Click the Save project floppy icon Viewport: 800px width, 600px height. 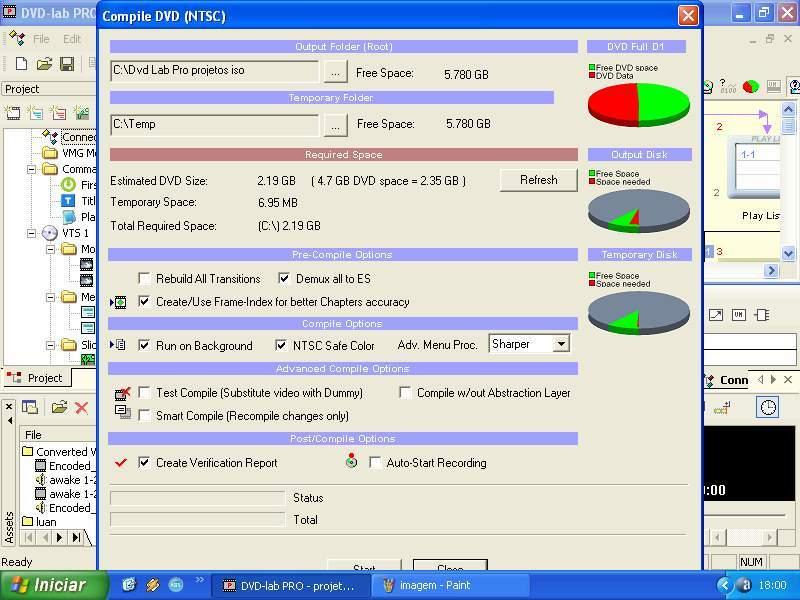67,64
